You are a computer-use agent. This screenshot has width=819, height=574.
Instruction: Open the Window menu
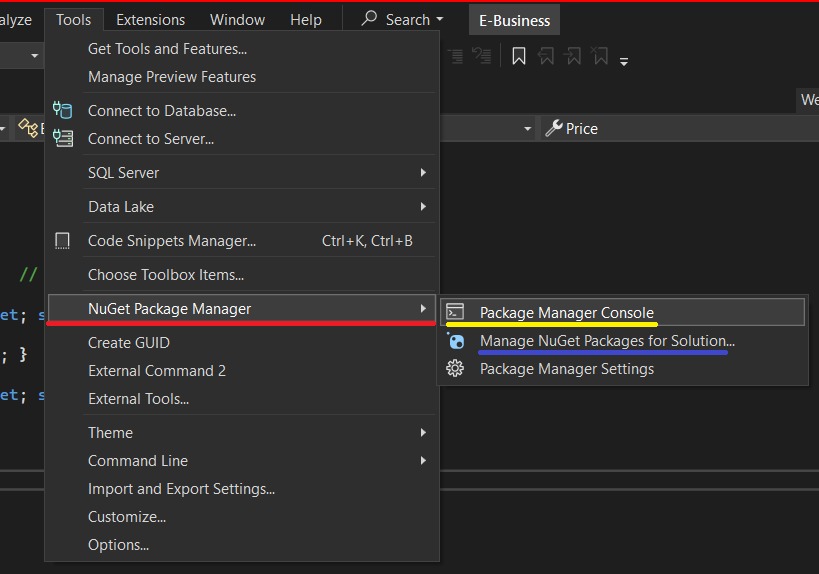[237, 20]
